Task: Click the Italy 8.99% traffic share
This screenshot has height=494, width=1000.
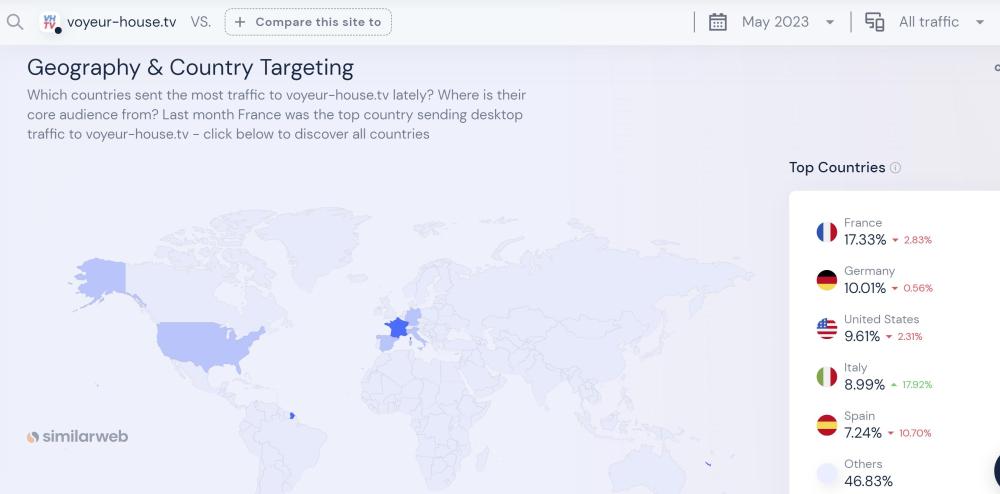Action: pyautogui.click(x=864, y=384)
